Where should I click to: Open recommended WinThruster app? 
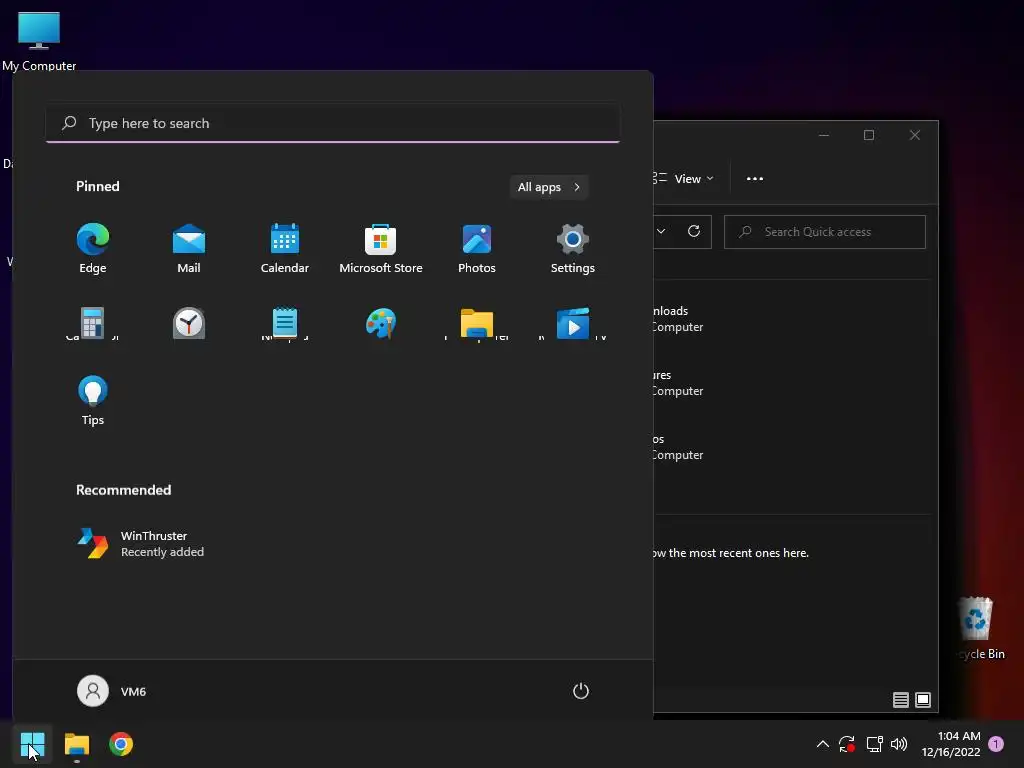(140, 543)
